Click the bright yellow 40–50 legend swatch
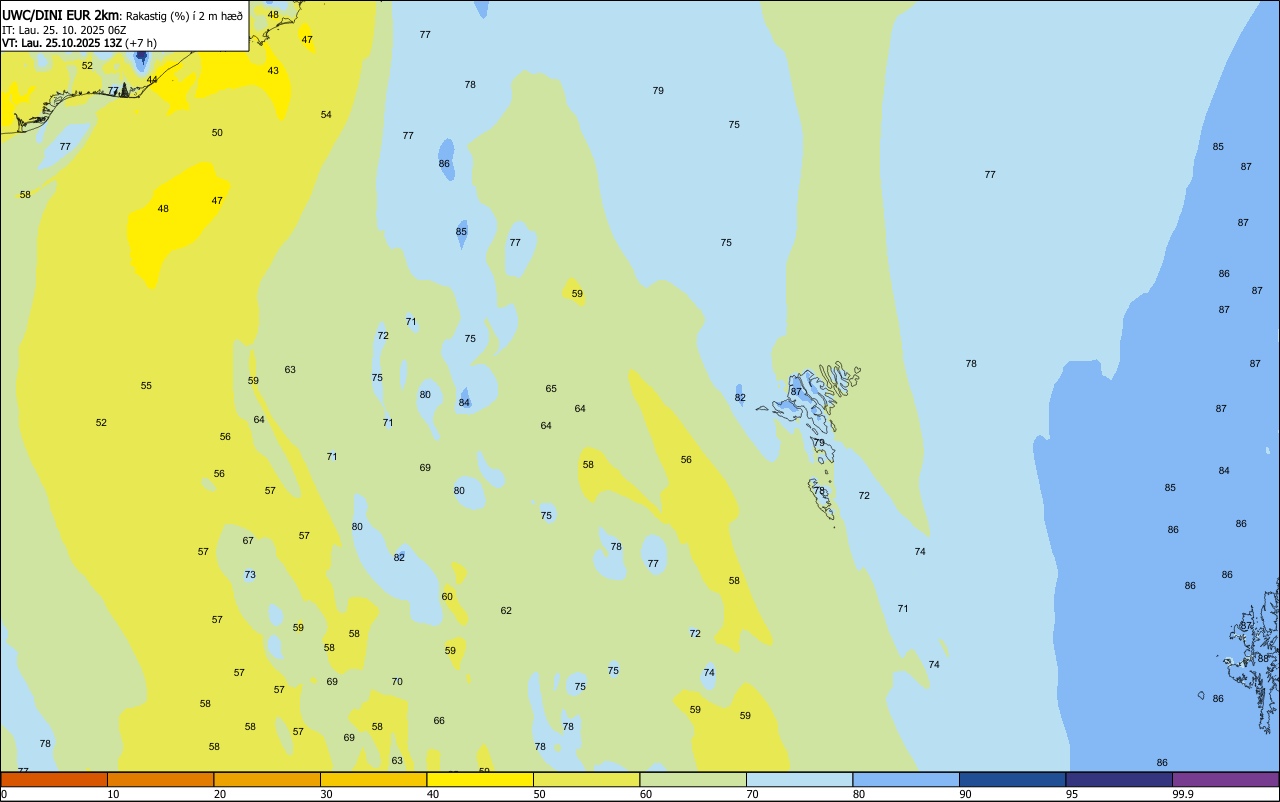 480,779
